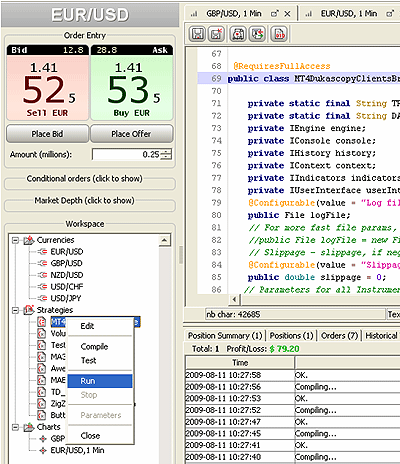
Task: Click the Sell EUR bid price tile
Action: [x=48, y=83]
